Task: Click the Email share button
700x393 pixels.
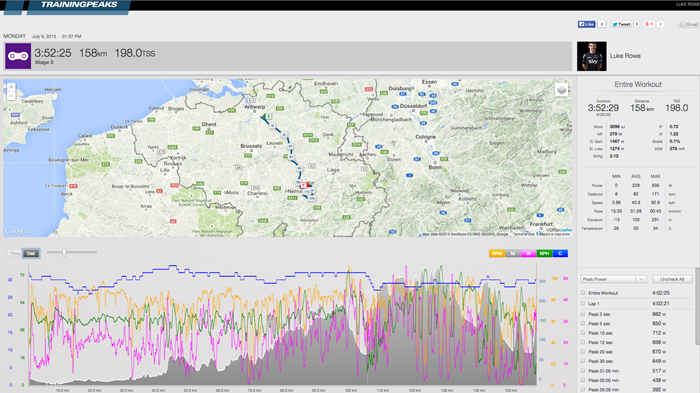Action: coord(689,24)
